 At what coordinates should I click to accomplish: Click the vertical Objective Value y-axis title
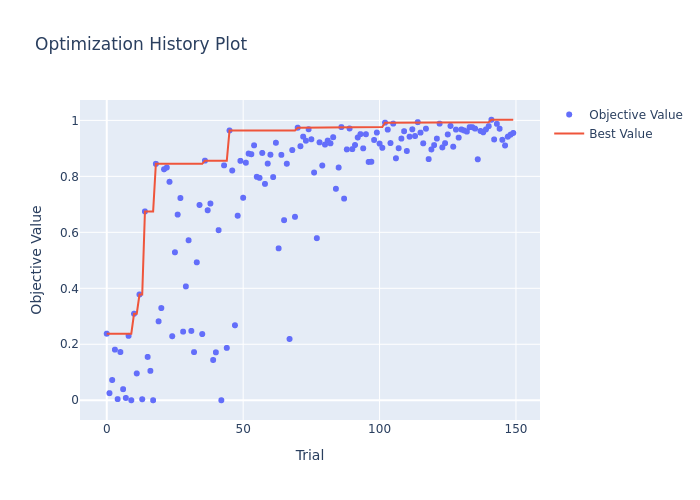[x=38, y=259]
